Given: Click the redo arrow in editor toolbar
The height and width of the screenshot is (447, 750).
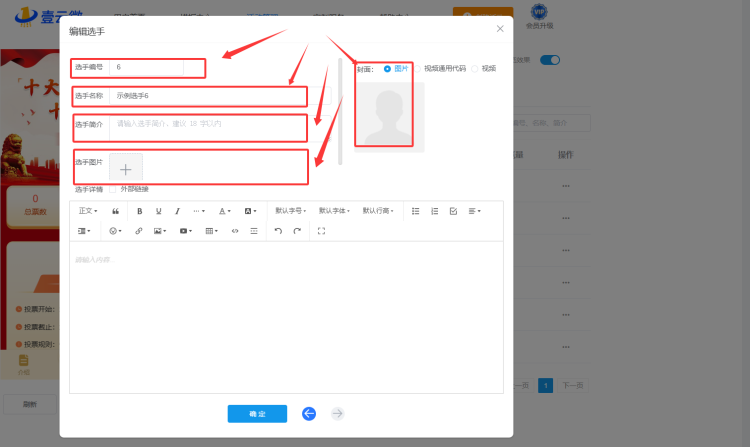Looking at the screenshot, I should (297, 231).
